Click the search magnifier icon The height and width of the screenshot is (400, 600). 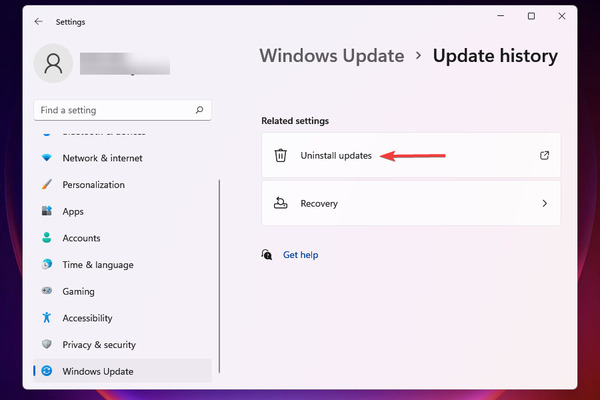click(x=199, y=110)
